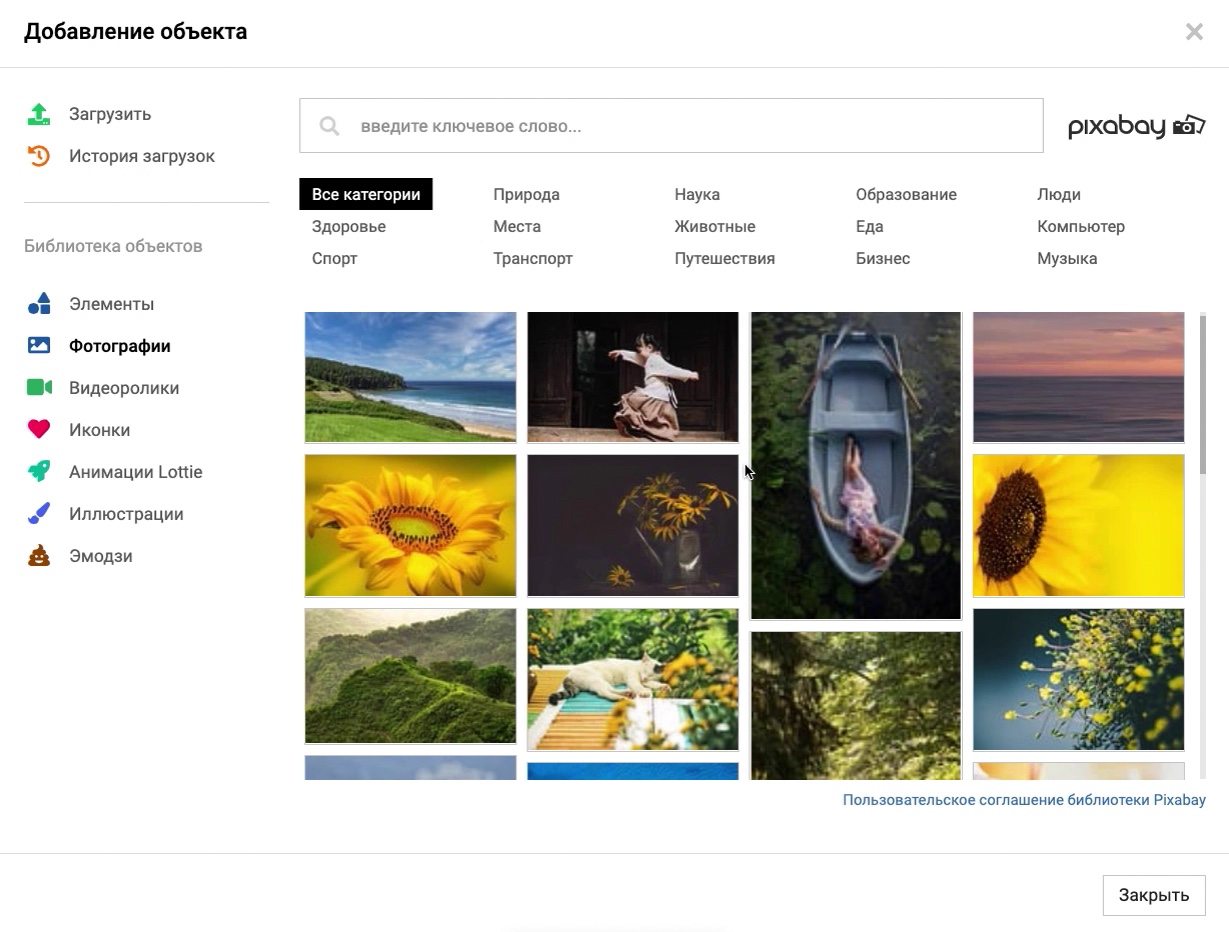This screenshot has height=932, width=1229.
Task: Choose the Путешествия category
Action: (724, 259)
